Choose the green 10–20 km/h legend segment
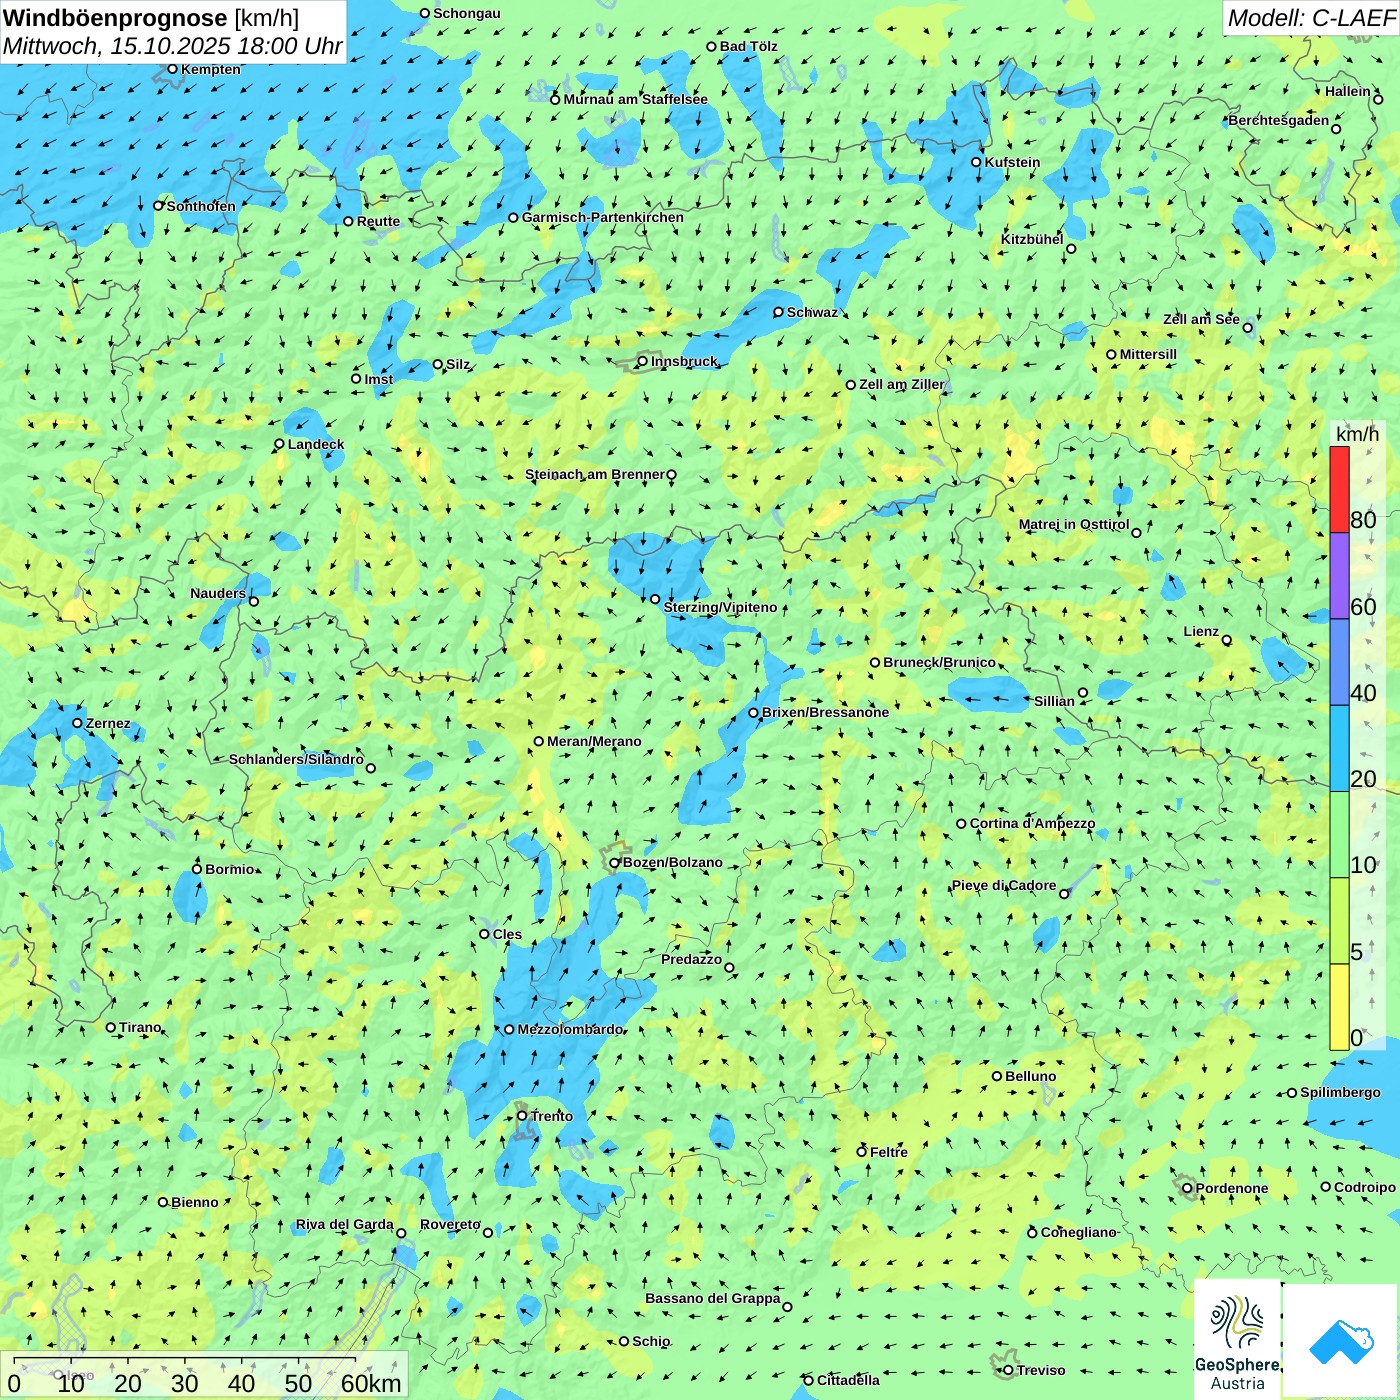Screen dimensions: 1400x1400 tap(1339, 835)
